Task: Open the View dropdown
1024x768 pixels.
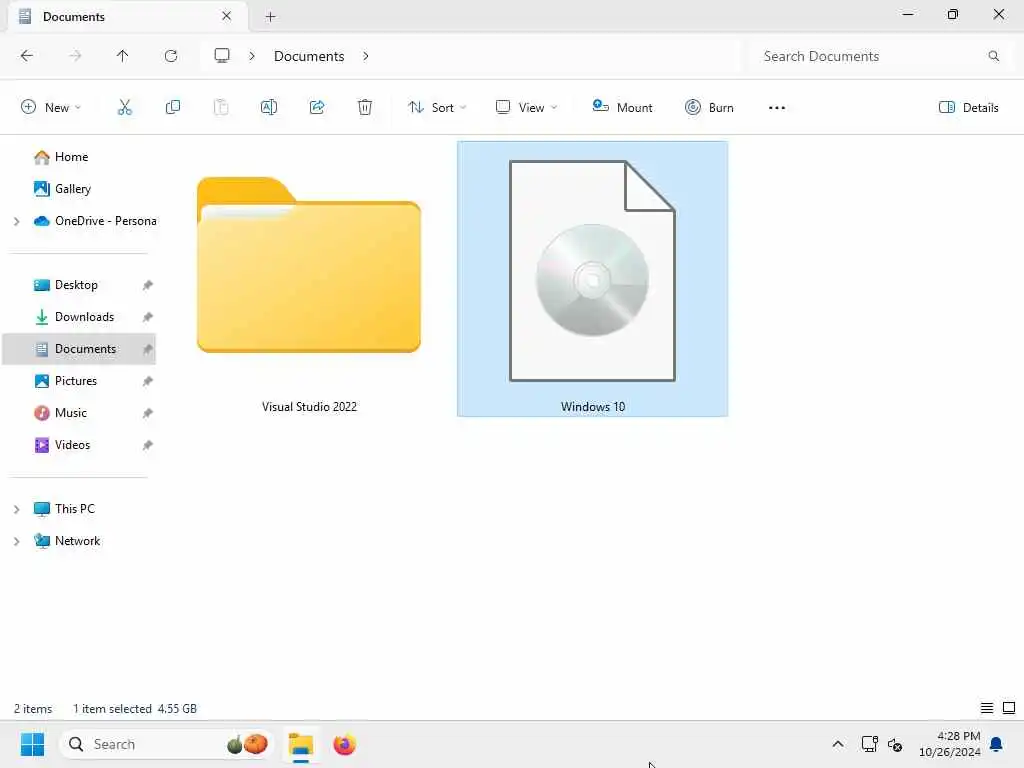Action: [x=526, y=107]
